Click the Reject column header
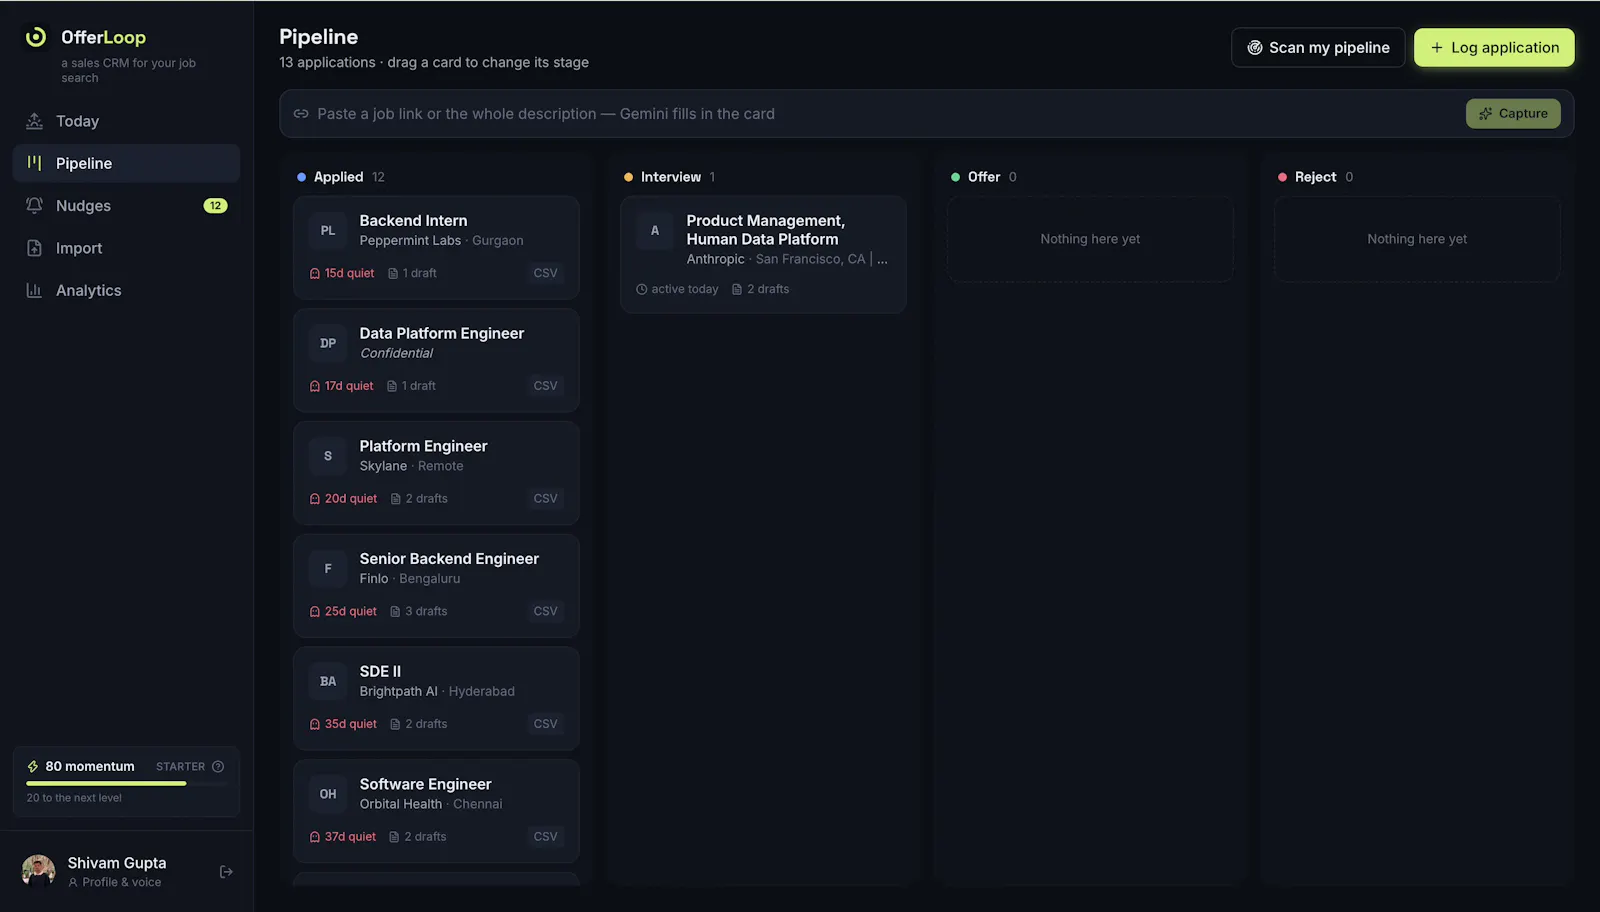 (1315, 177)
